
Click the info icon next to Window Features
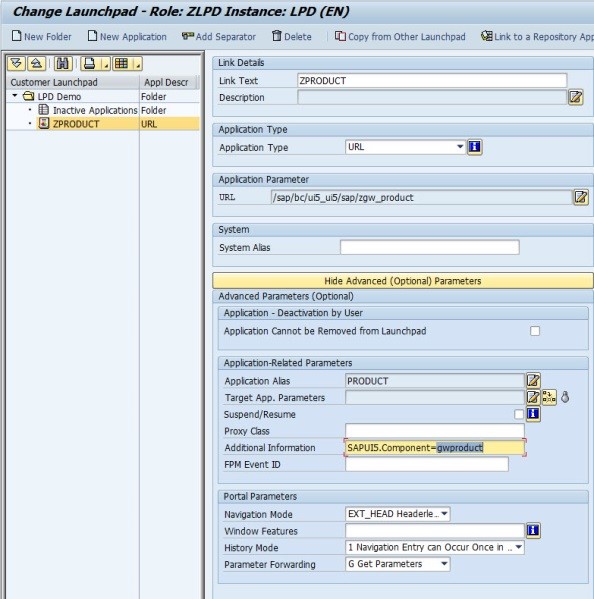(x=533, y=530)
